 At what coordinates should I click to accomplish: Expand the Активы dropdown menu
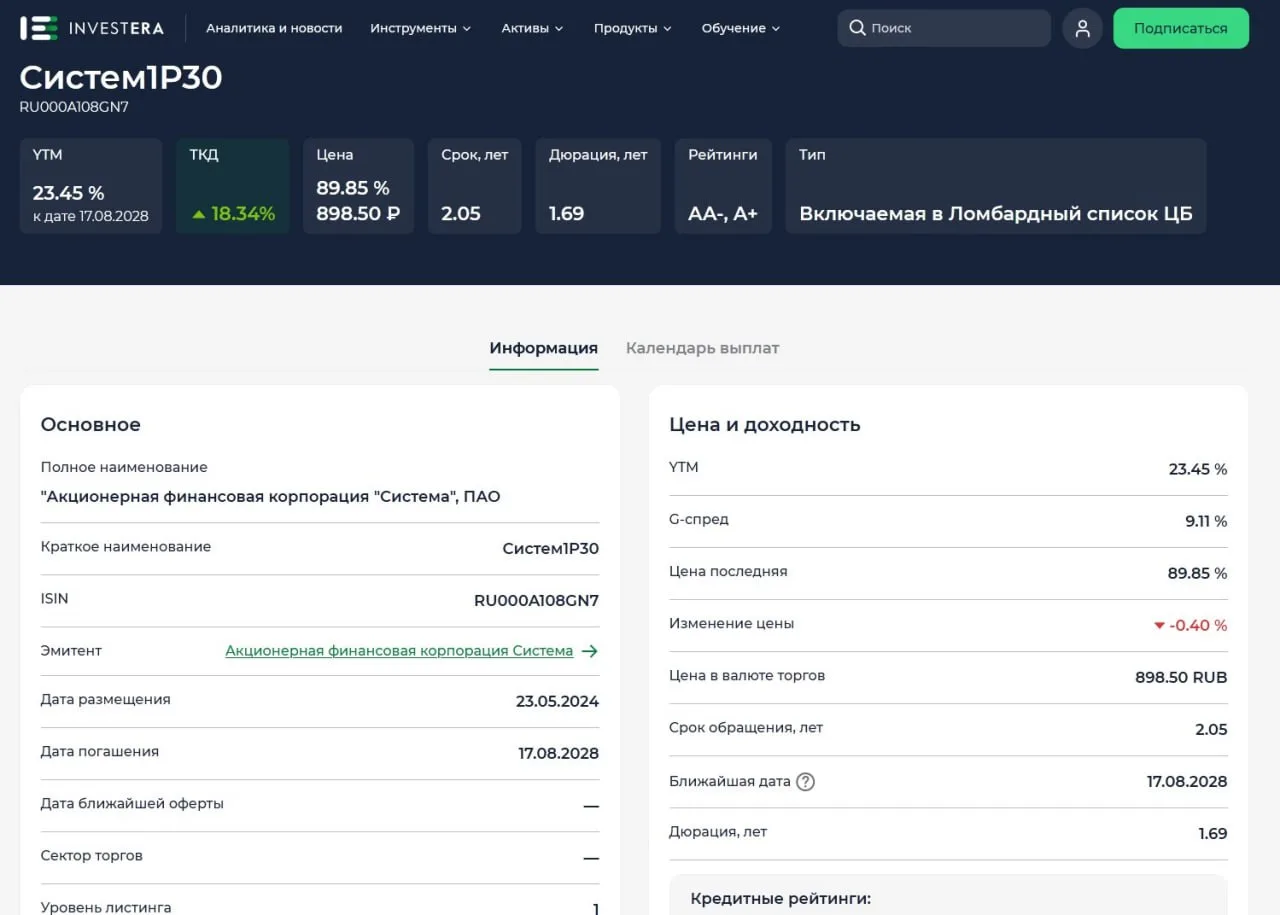point(532,28)
